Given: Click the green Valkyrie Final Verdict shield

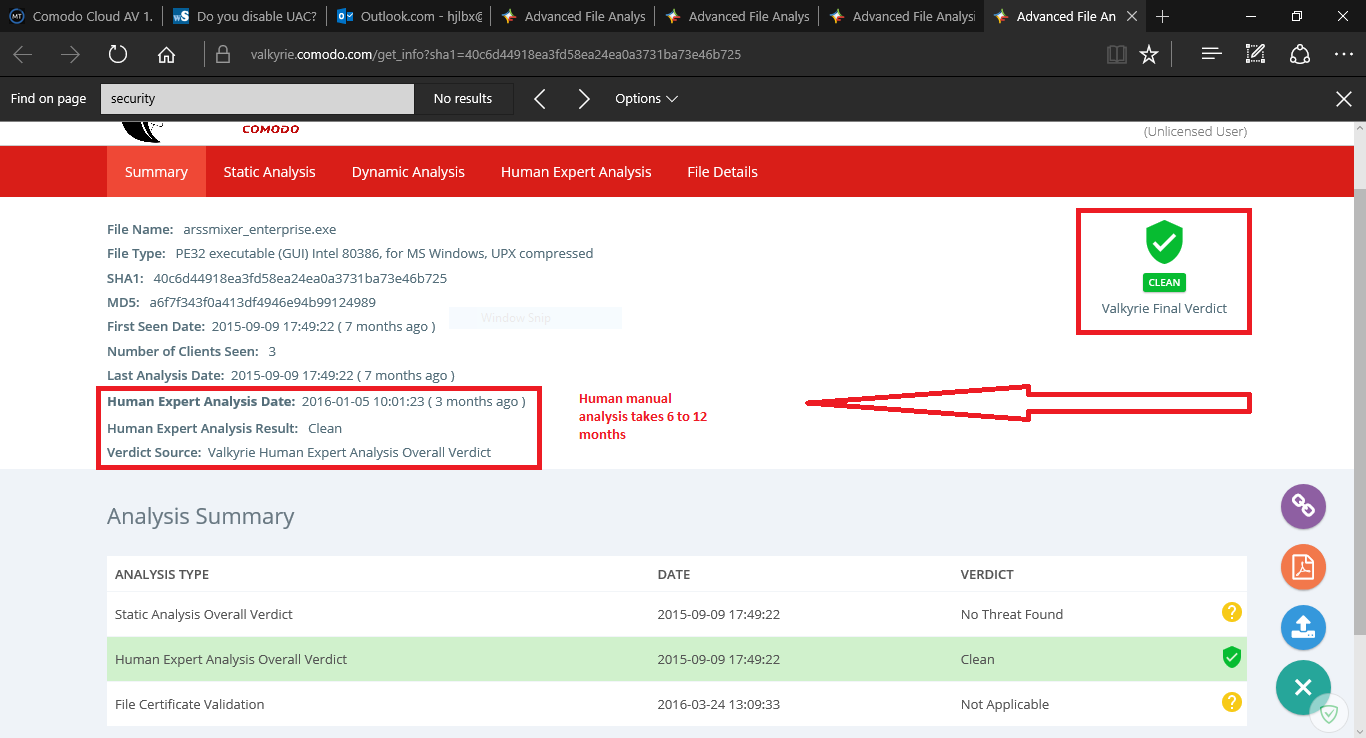Looking at the screenshot, I should 1164,243.
